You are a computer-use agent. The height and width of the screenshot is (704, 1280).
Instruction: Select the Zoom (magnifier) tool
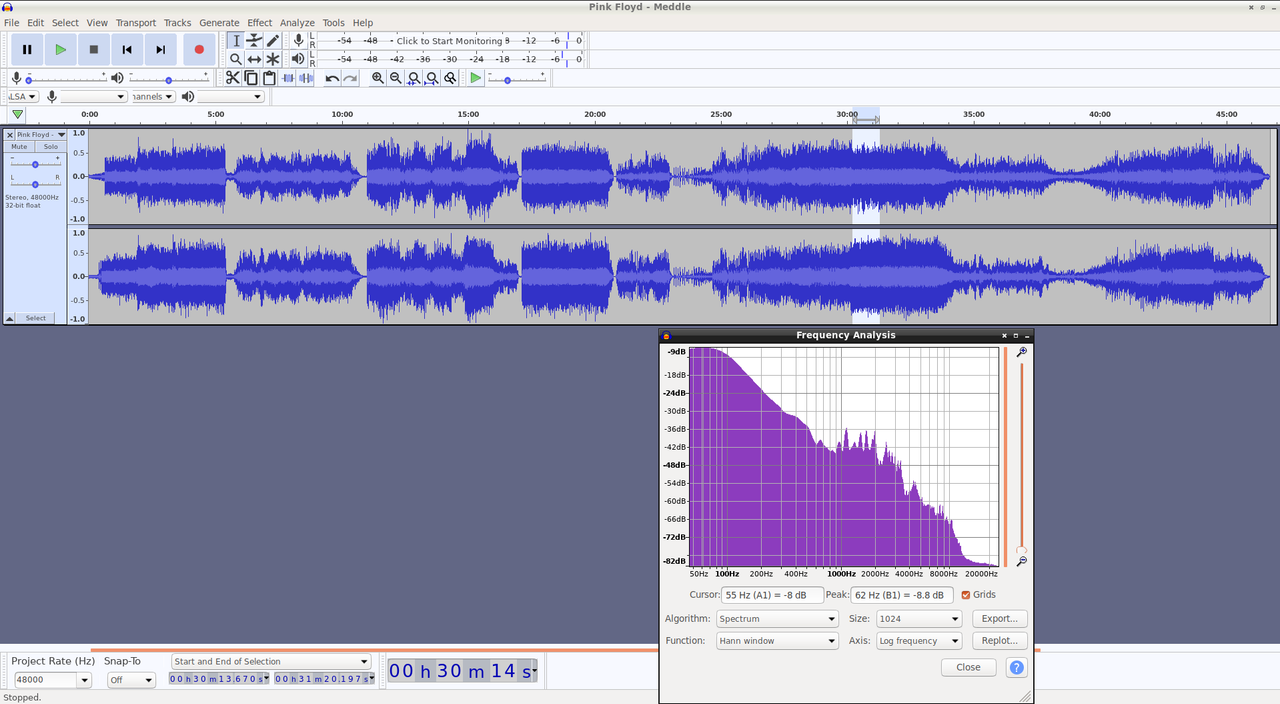[x=236, y=59]
